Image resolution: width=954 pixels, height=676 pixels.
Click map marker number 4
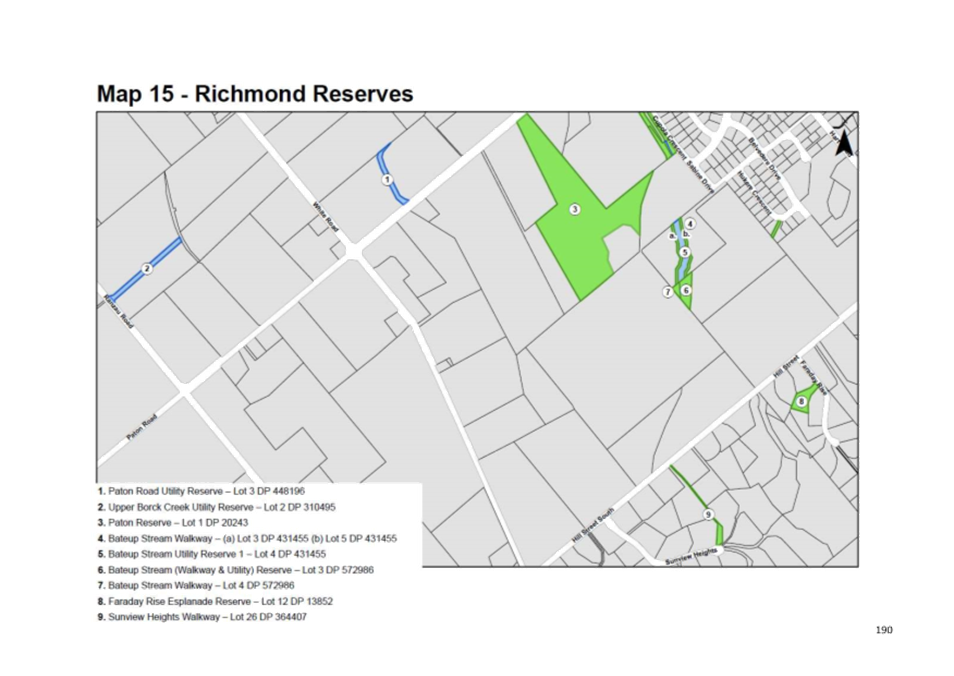coord(690,224)
